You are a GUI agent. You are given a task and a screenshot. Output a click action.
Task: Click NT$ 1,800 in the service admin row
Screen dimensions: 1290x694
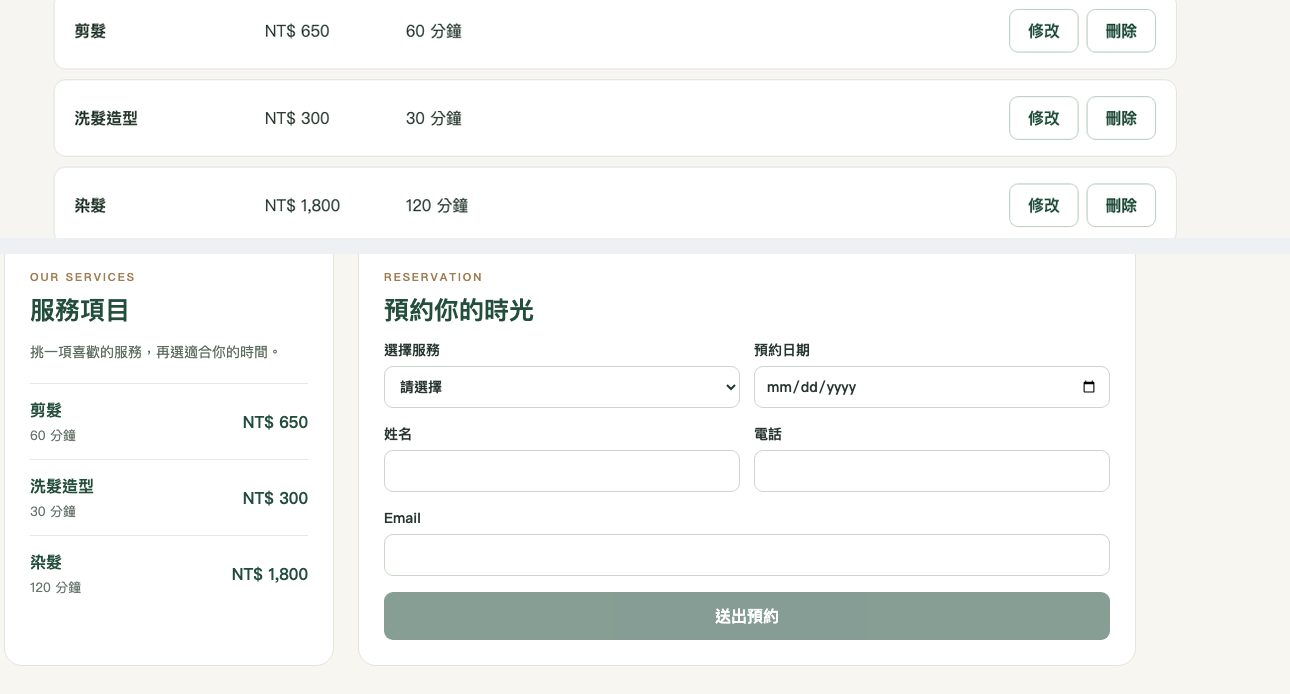[x=303, y=205]
